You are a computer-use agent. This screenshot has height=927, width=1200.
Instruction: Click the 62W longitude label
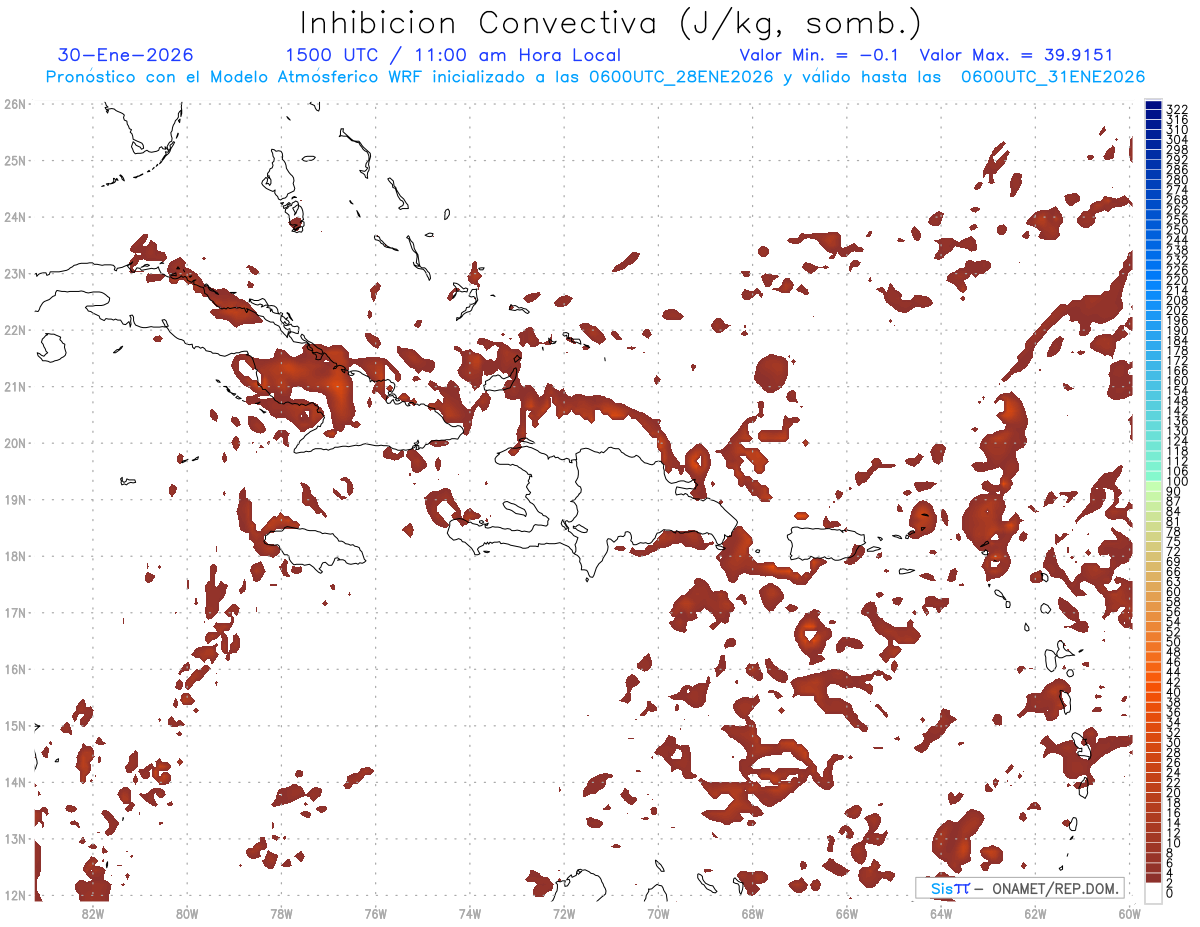(x=1035, y=913)
